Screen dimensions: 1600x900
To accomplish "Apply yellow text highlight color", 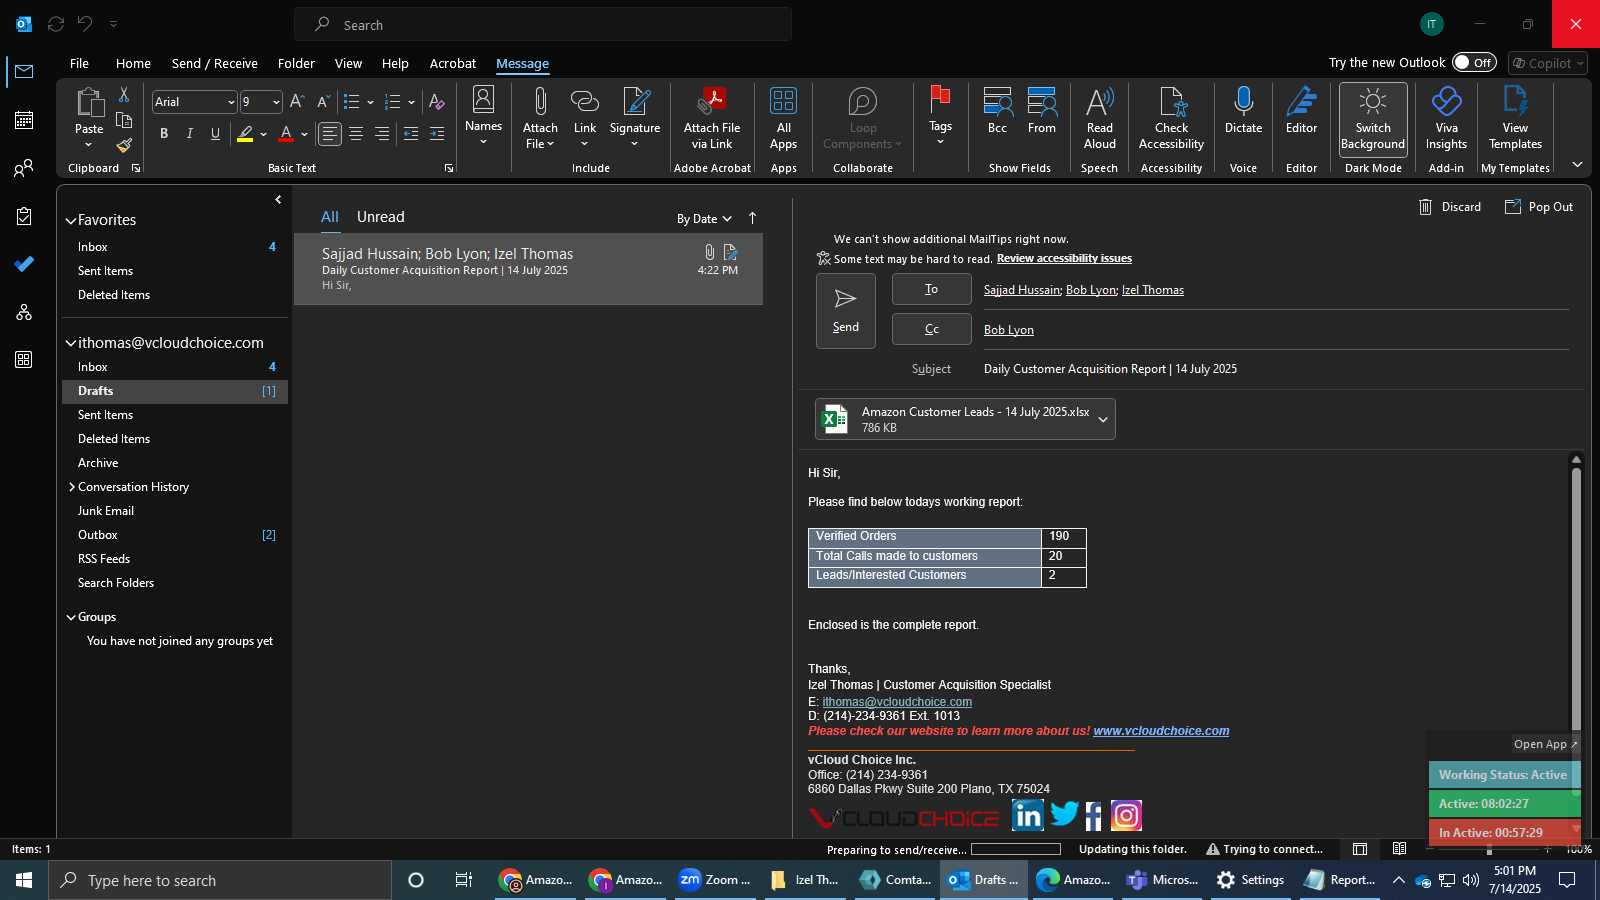I will coord(245,134).
